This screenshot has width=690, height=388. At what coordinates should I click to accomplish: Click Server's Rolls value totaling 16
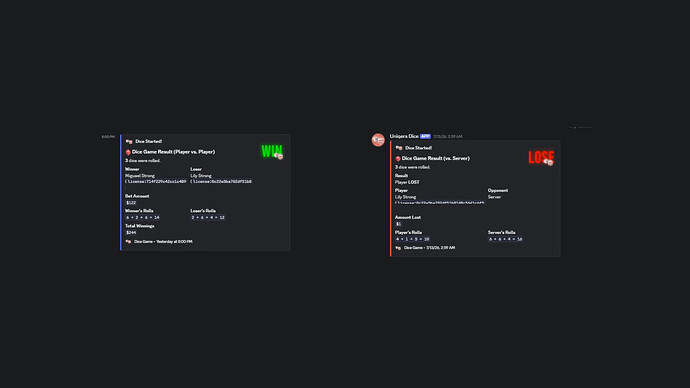(506, 239)
